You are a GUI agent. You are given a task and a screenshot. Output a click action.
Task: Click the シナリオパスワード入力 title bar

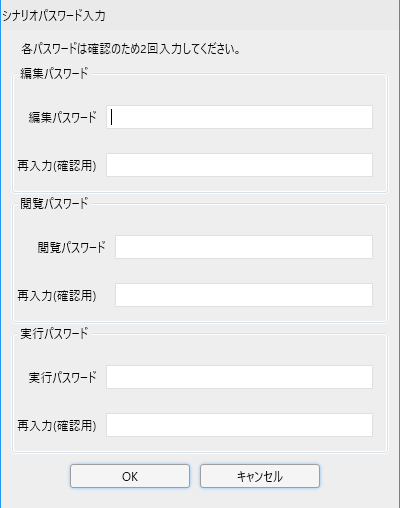[200, 15]
